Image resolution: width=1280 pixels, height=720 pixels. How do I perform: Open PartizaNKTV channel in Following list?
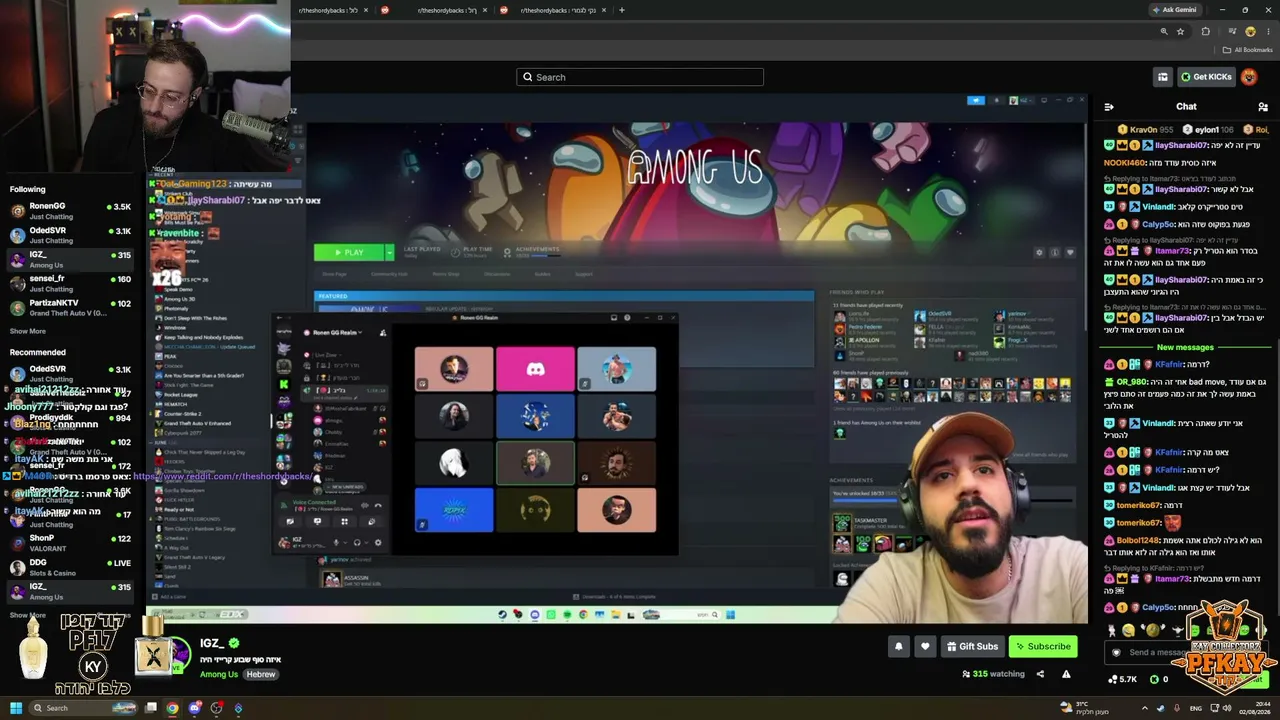click(x=70, y=307)
